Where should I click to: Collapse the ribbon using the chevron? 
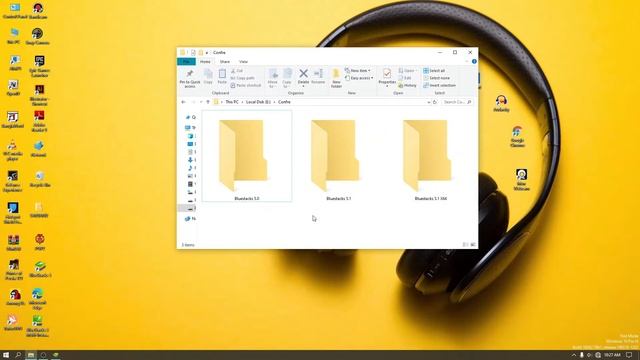click(x=467, y=62)
